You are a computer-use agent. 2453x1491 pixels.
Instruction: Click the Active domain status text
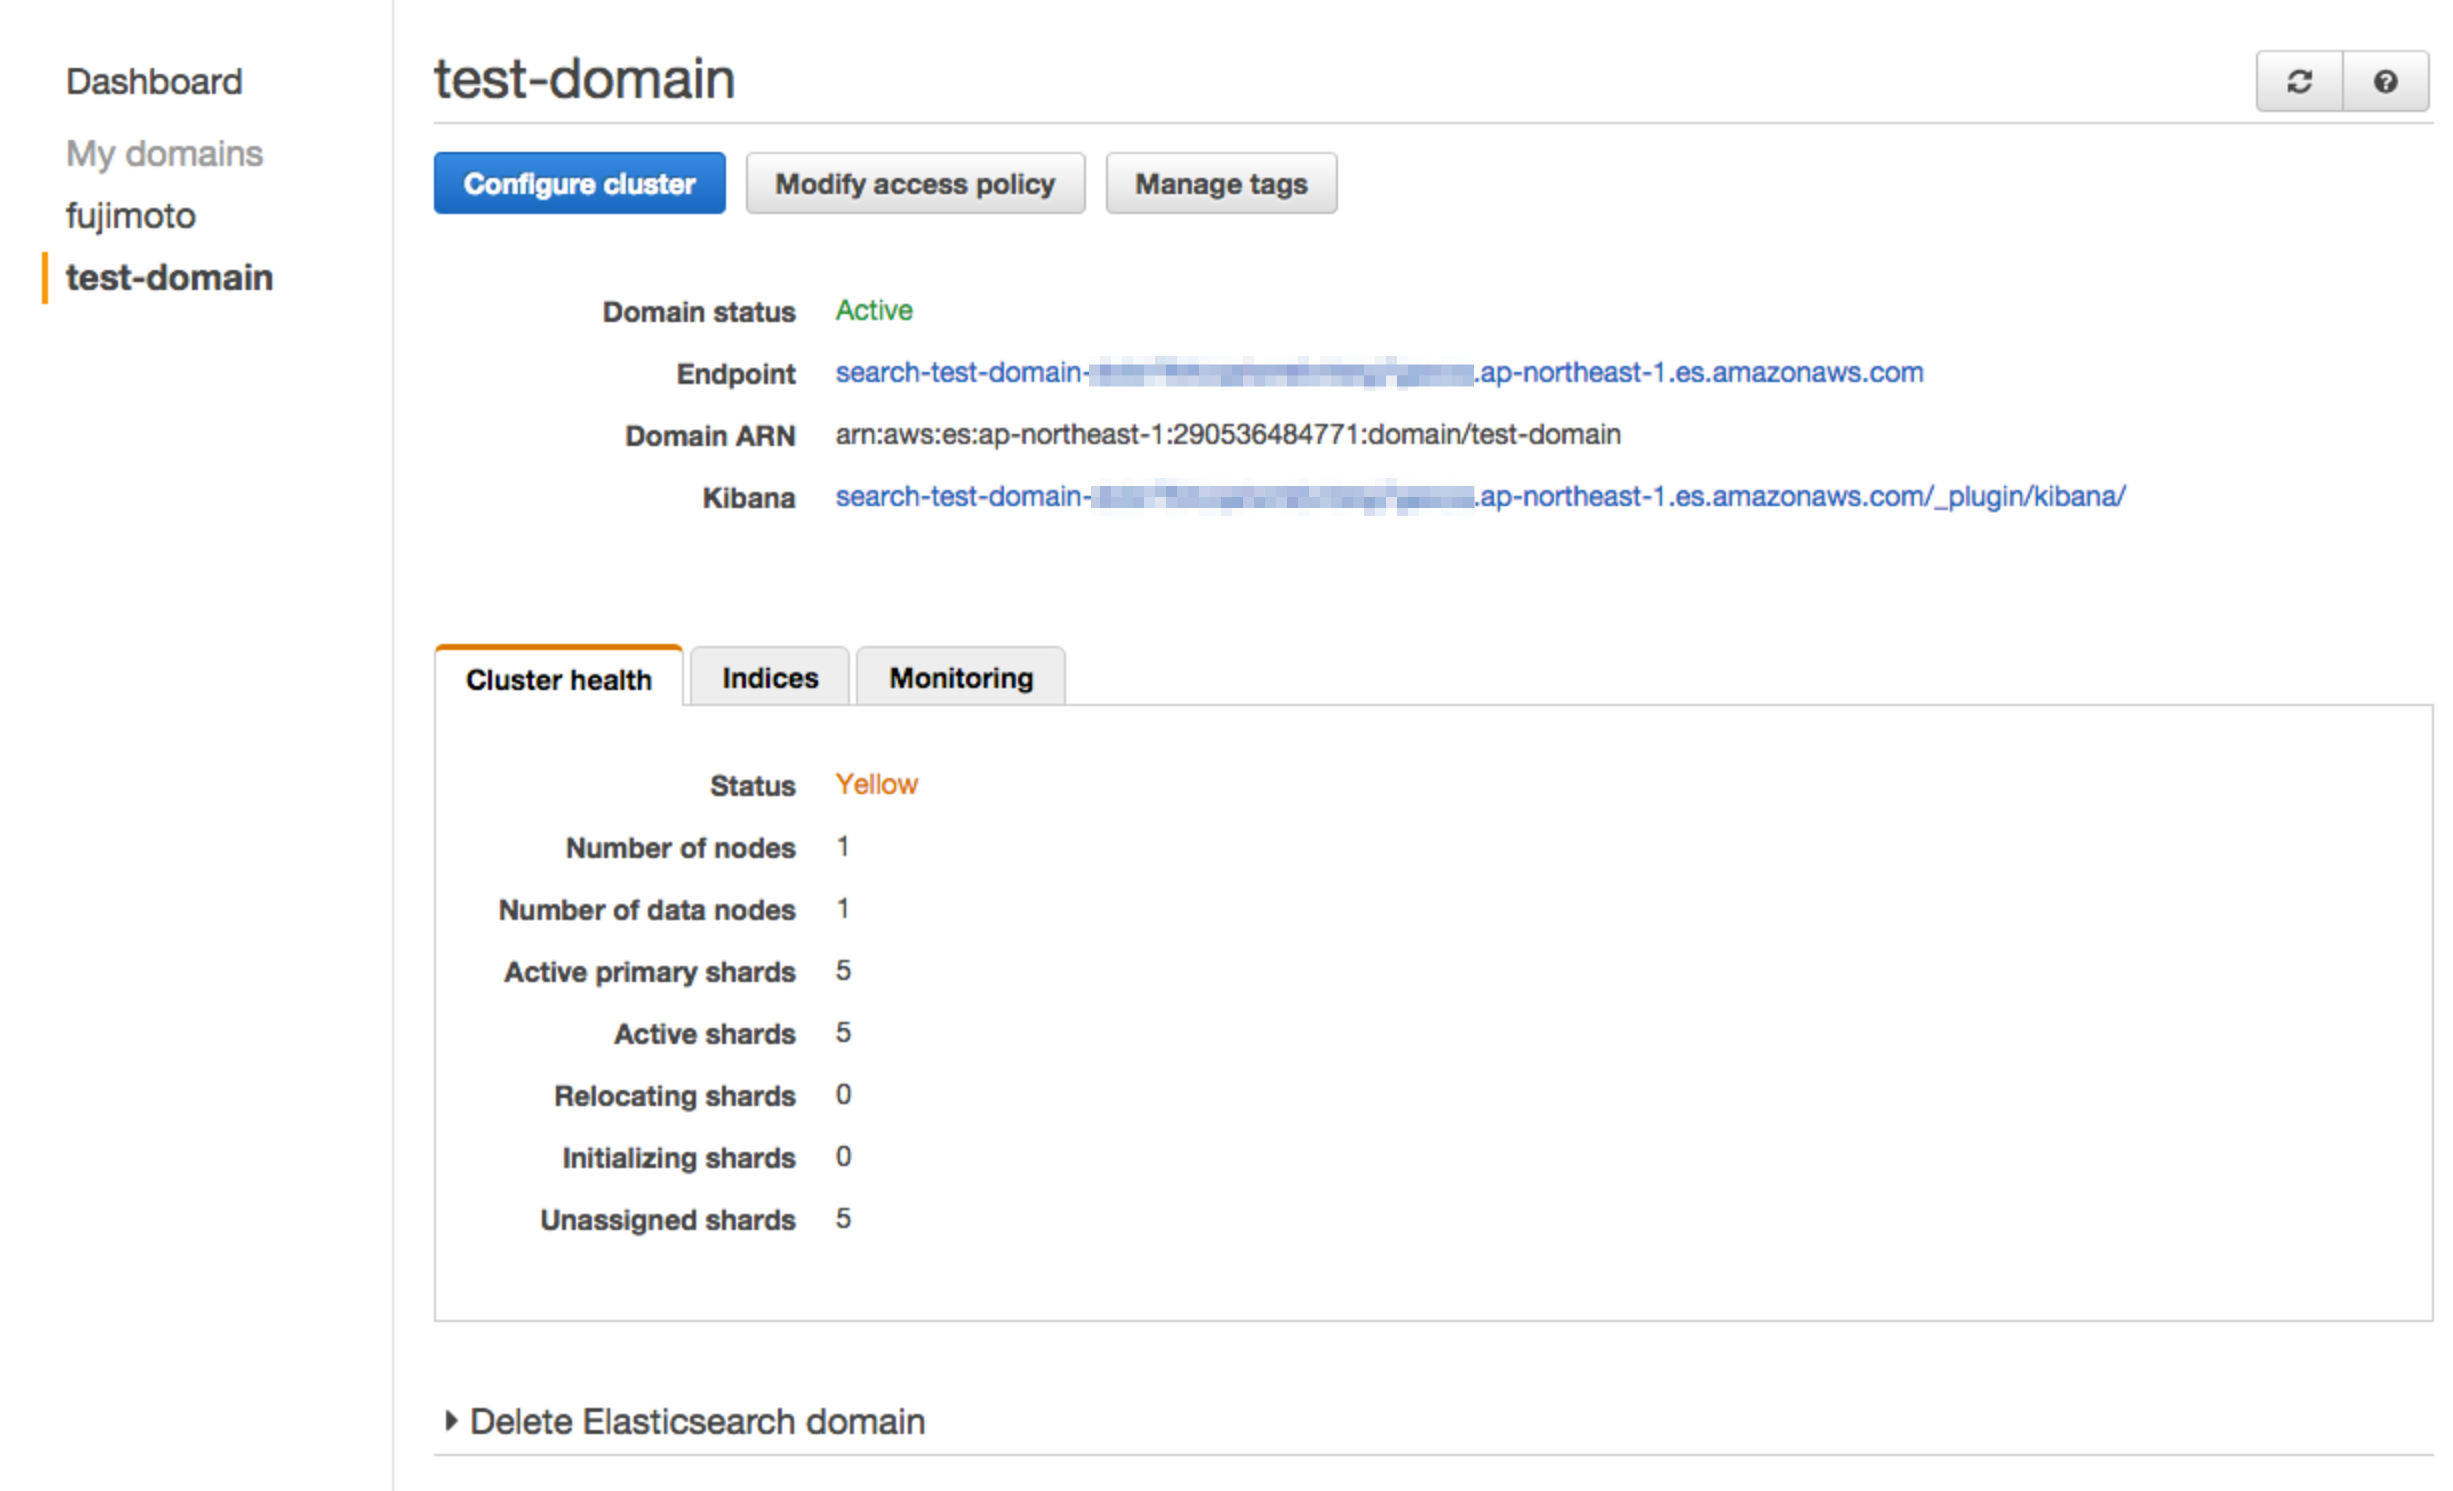pyautogui.click(x=874, y=310)
